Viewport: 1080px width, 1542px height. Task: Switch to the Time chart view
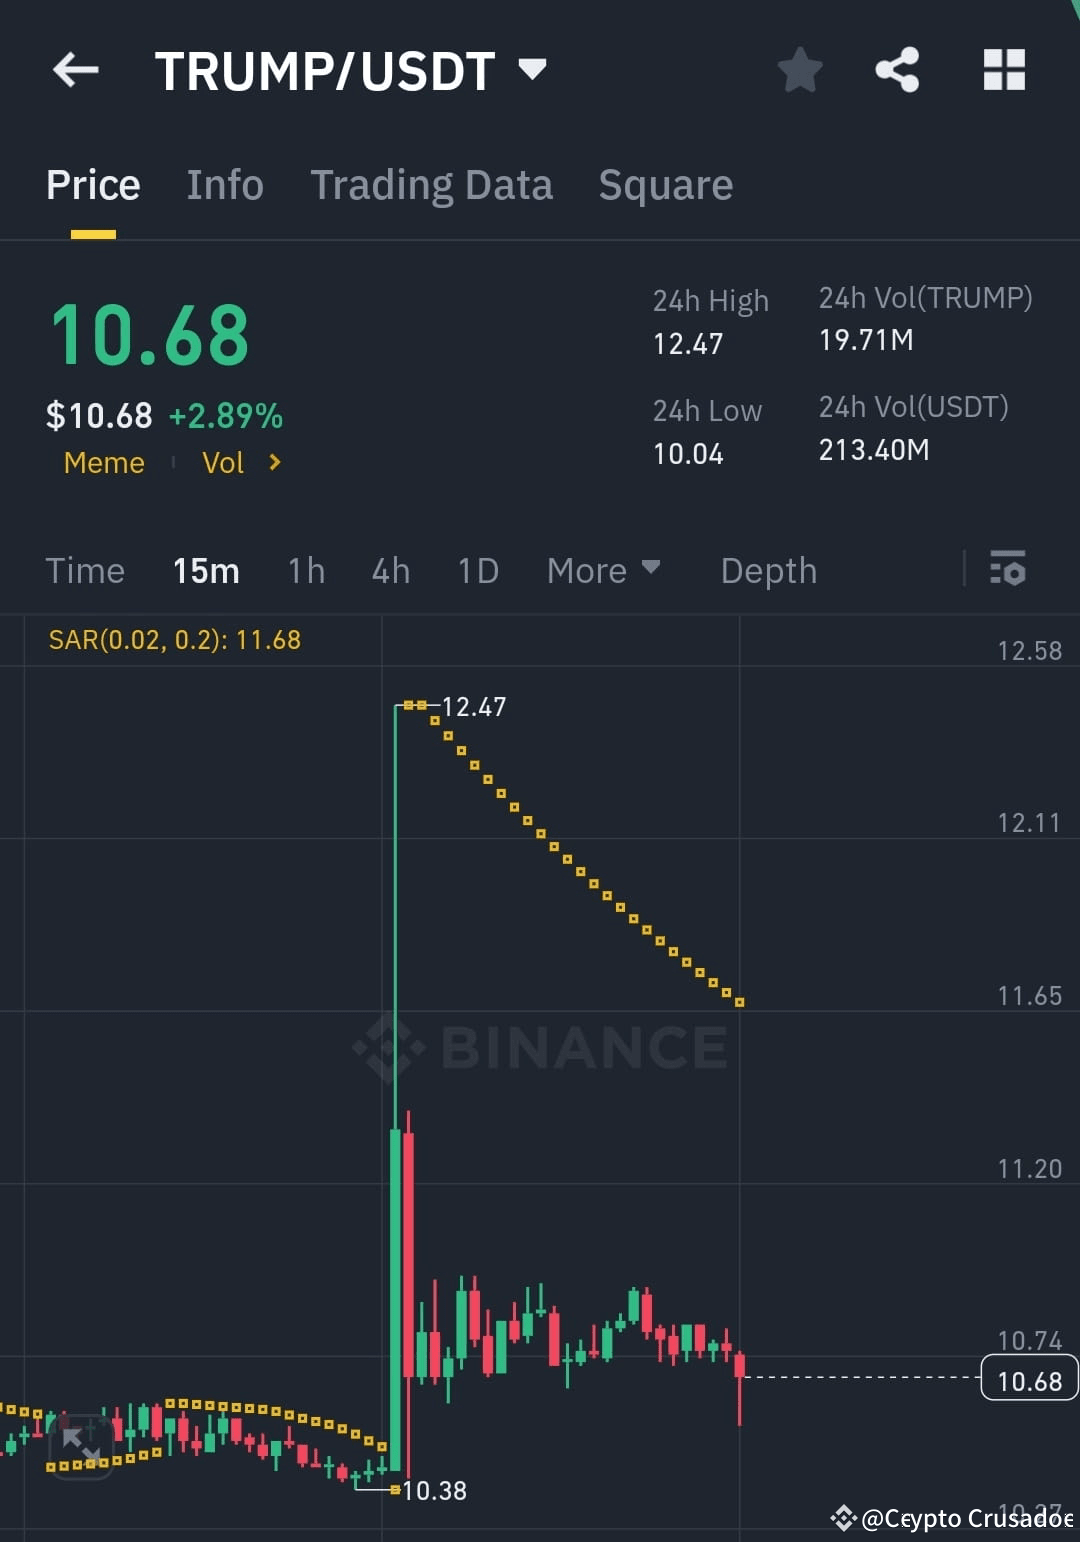point(84,570)
